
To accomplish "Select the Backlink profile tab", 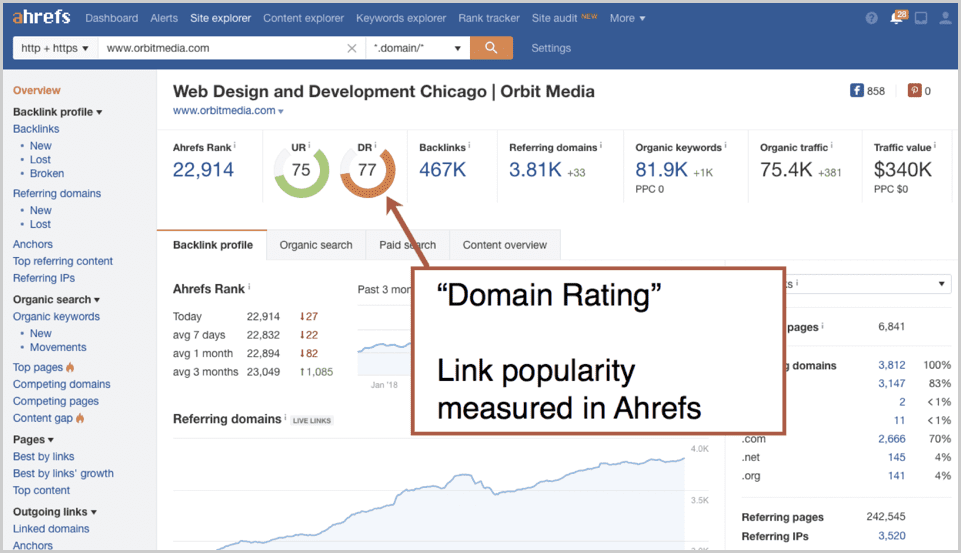I will click(213, 245).
